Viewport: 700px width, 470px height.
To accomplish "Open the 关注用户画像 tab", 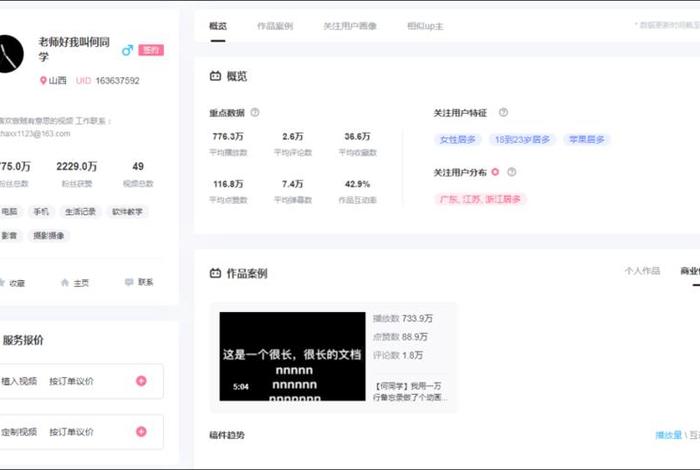I will [x=350, y=26].
